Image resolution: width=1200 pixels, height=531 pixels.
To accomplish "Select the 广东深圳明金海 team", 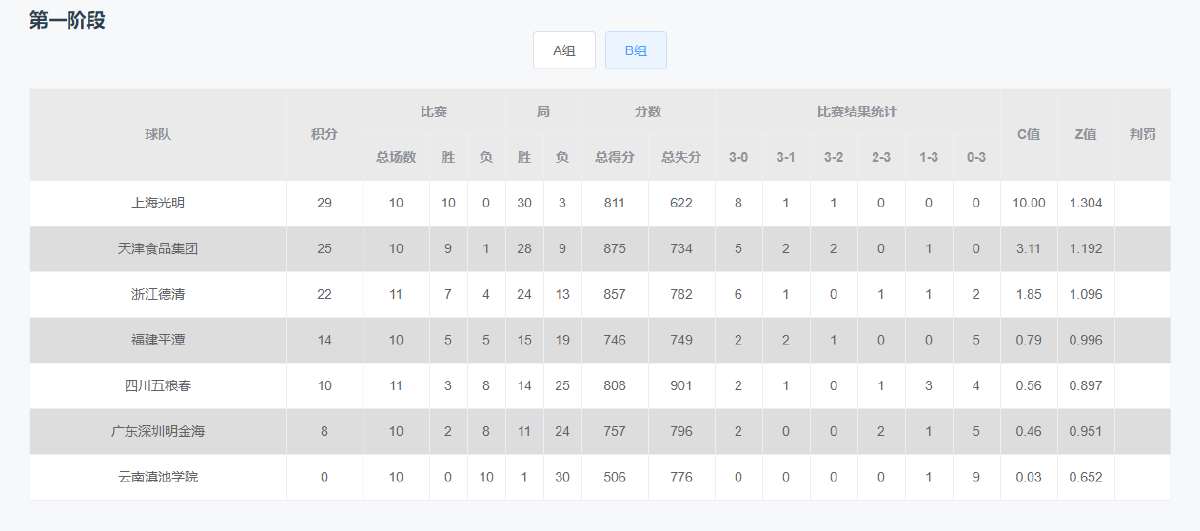I will (158, 432).
